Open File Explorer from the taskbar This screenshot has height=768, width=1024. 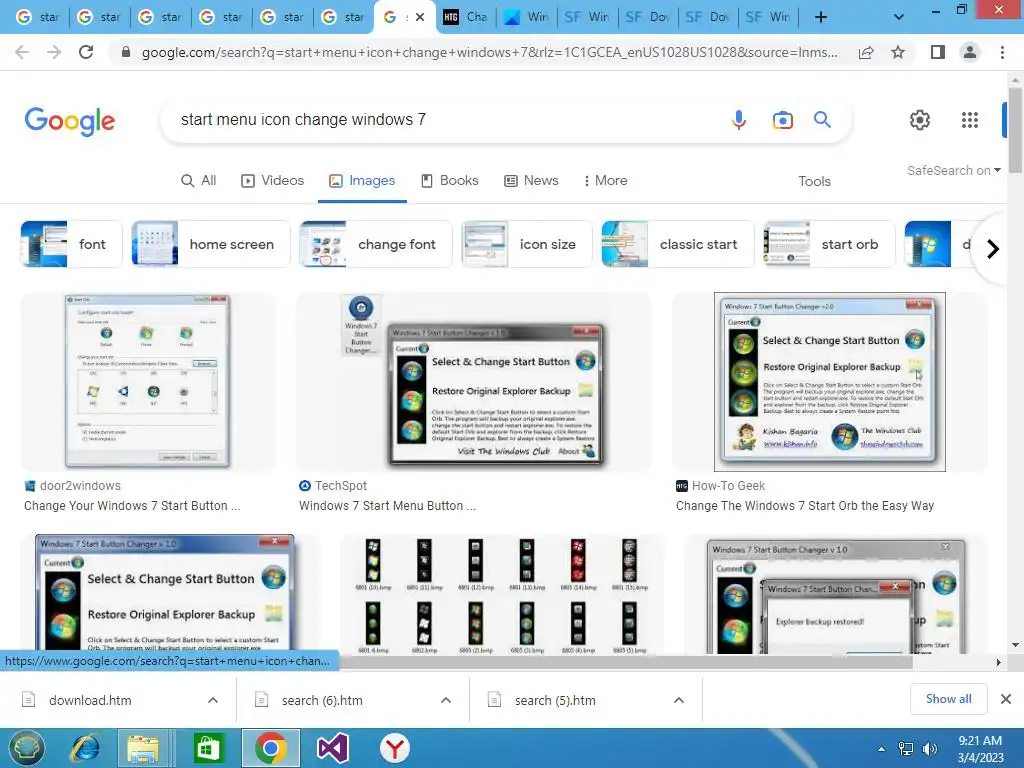pyautogui.click(x=143, y=748)
